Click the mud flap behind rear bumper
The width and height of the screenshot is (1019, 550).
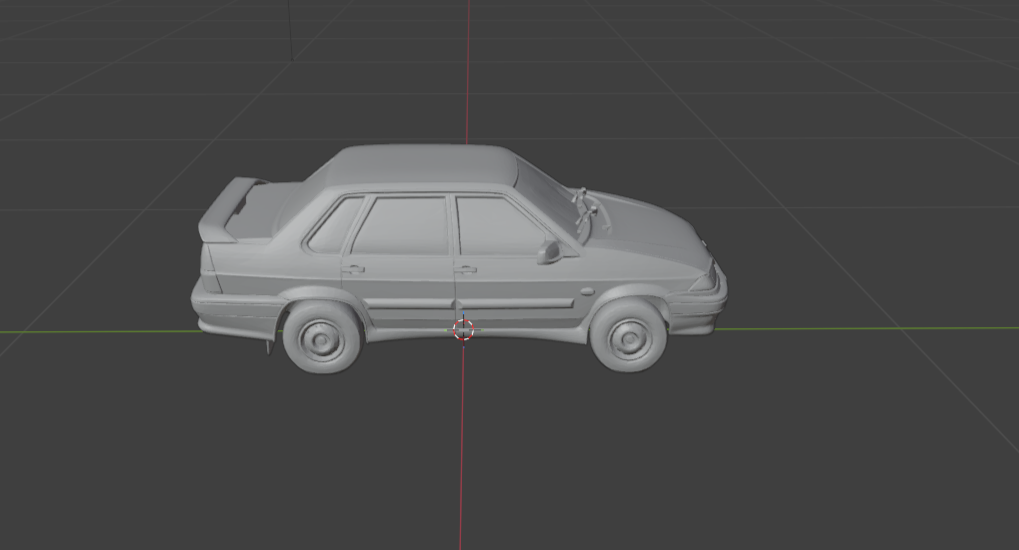(270, 345)
